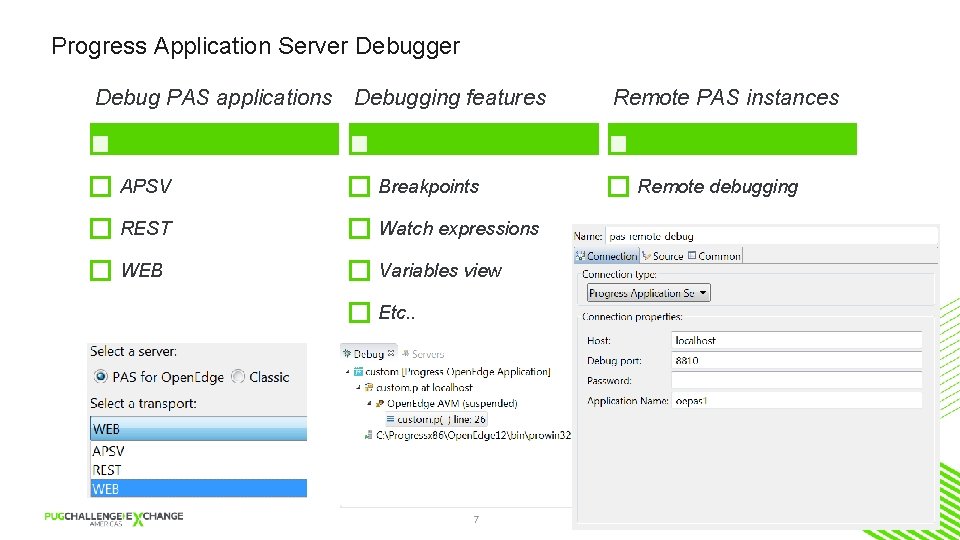Viewport: 960px width, 540px height.
Task: Open the Source tab
Action: point(662,256)
